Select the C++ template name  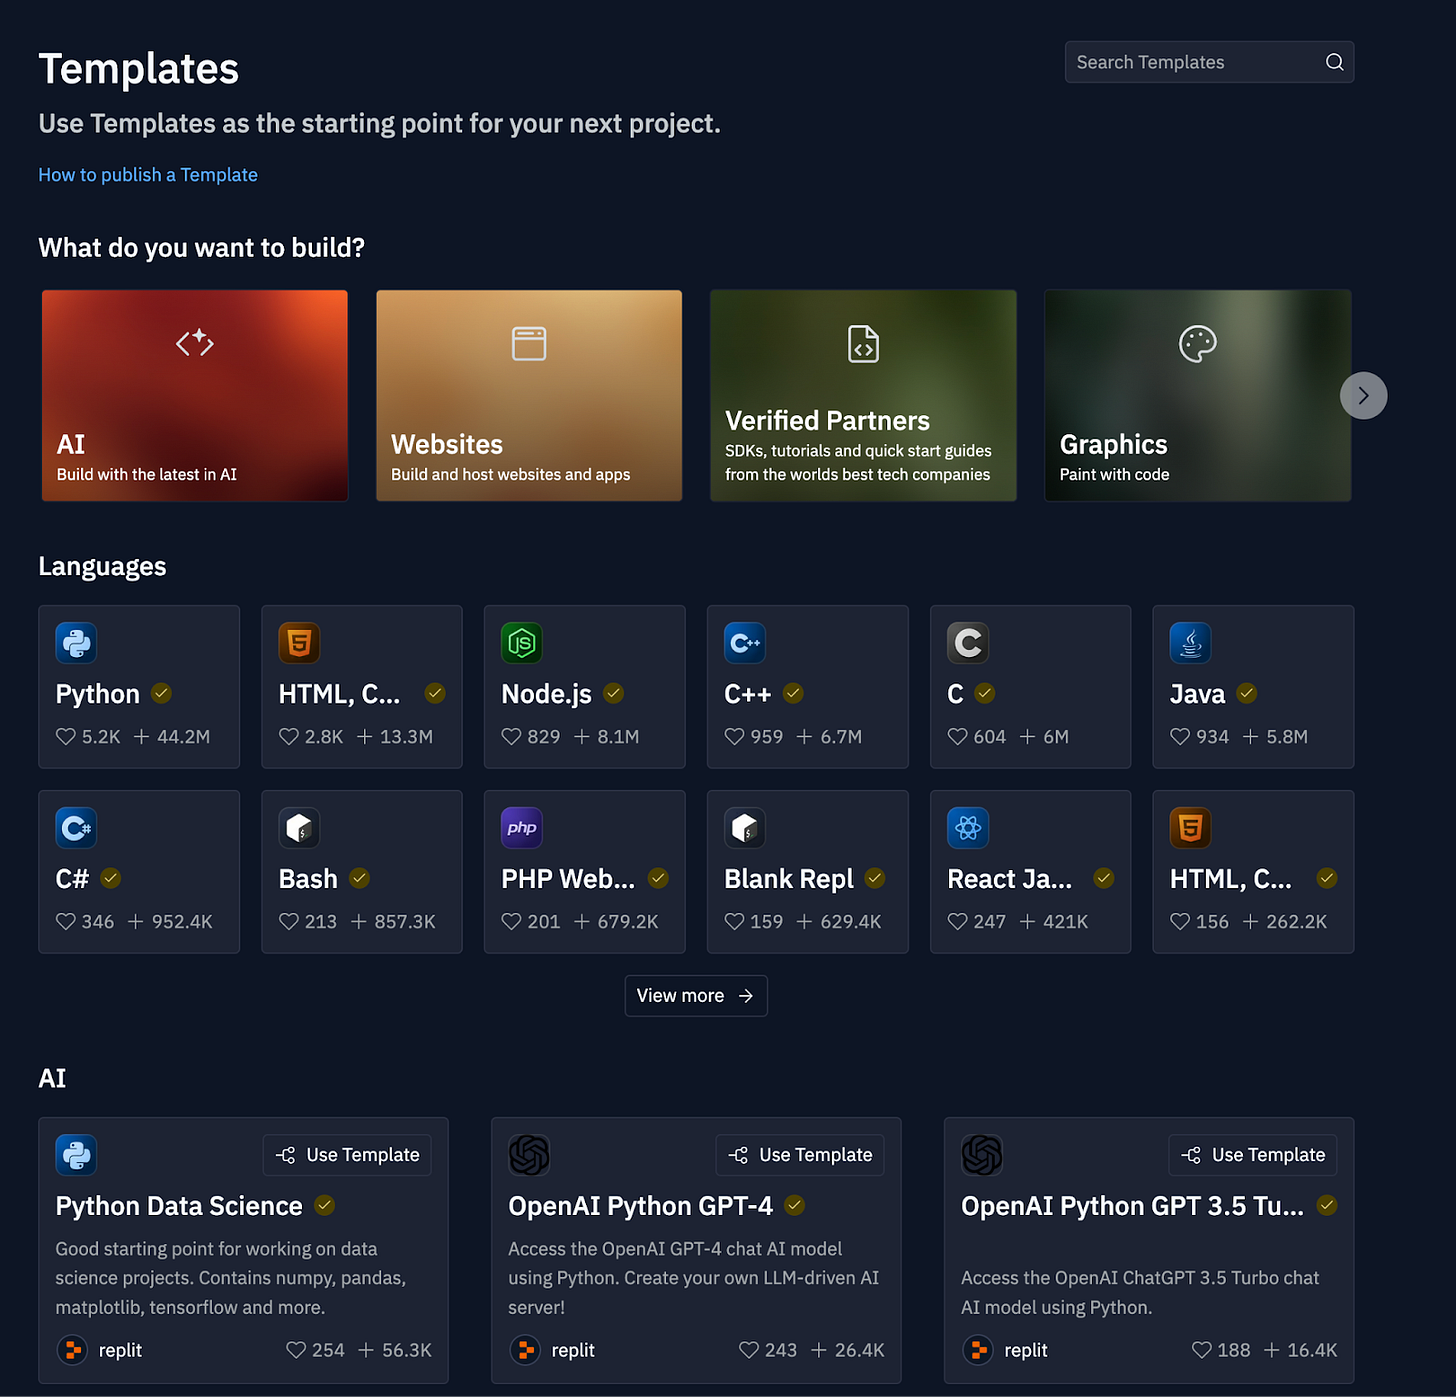(x=748, y=694)
